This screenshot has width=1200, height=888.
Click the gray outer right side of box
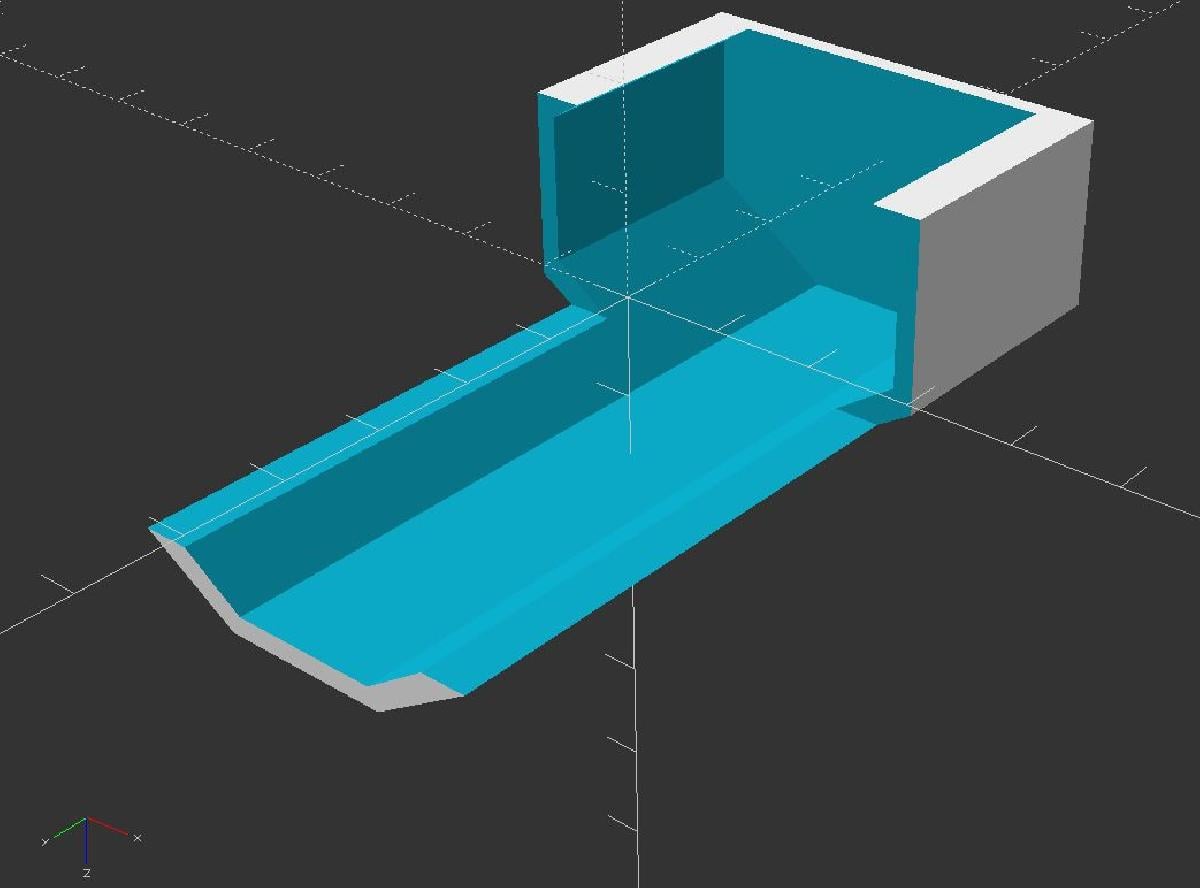(x=1000, y=270)
